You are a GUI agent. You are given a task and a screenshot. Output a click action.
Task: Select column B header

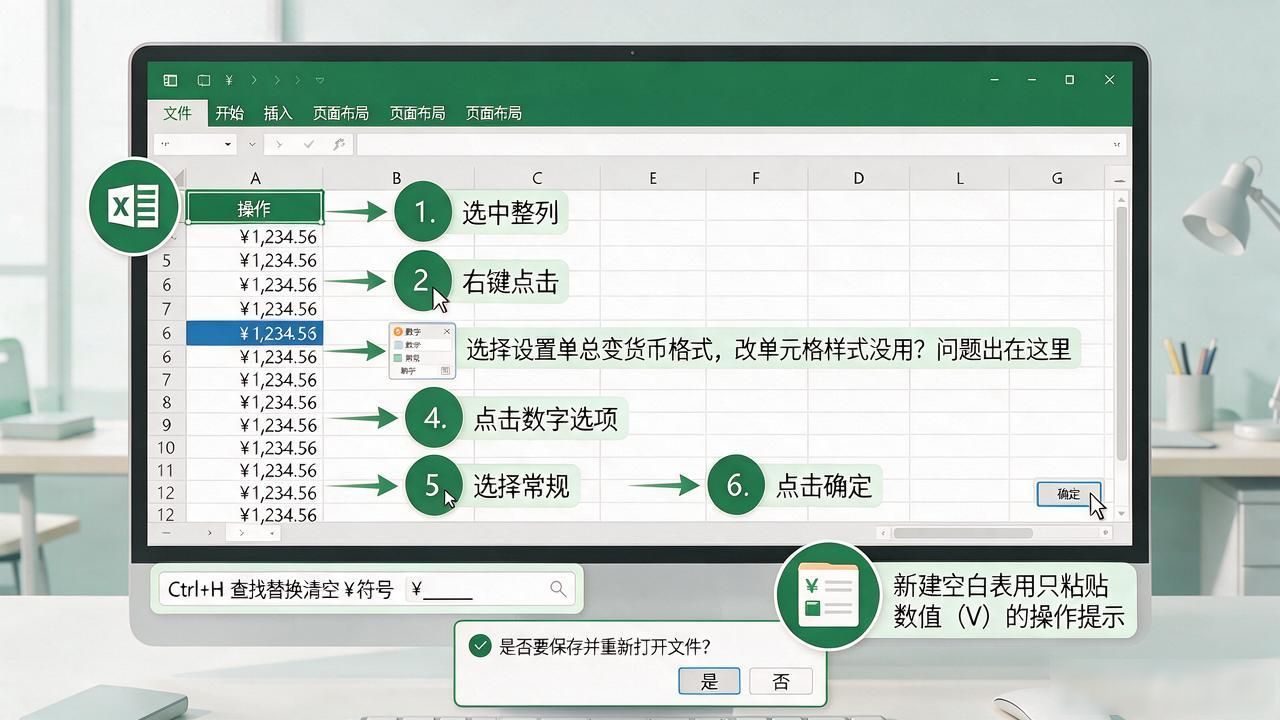click(x=396, y=178)
